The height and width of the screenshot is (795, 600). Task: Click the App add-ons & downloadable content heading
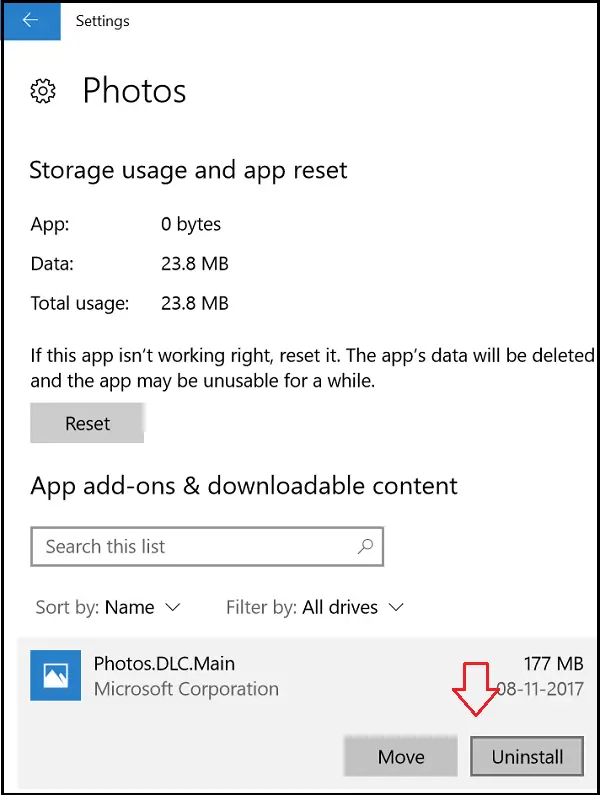244,485
